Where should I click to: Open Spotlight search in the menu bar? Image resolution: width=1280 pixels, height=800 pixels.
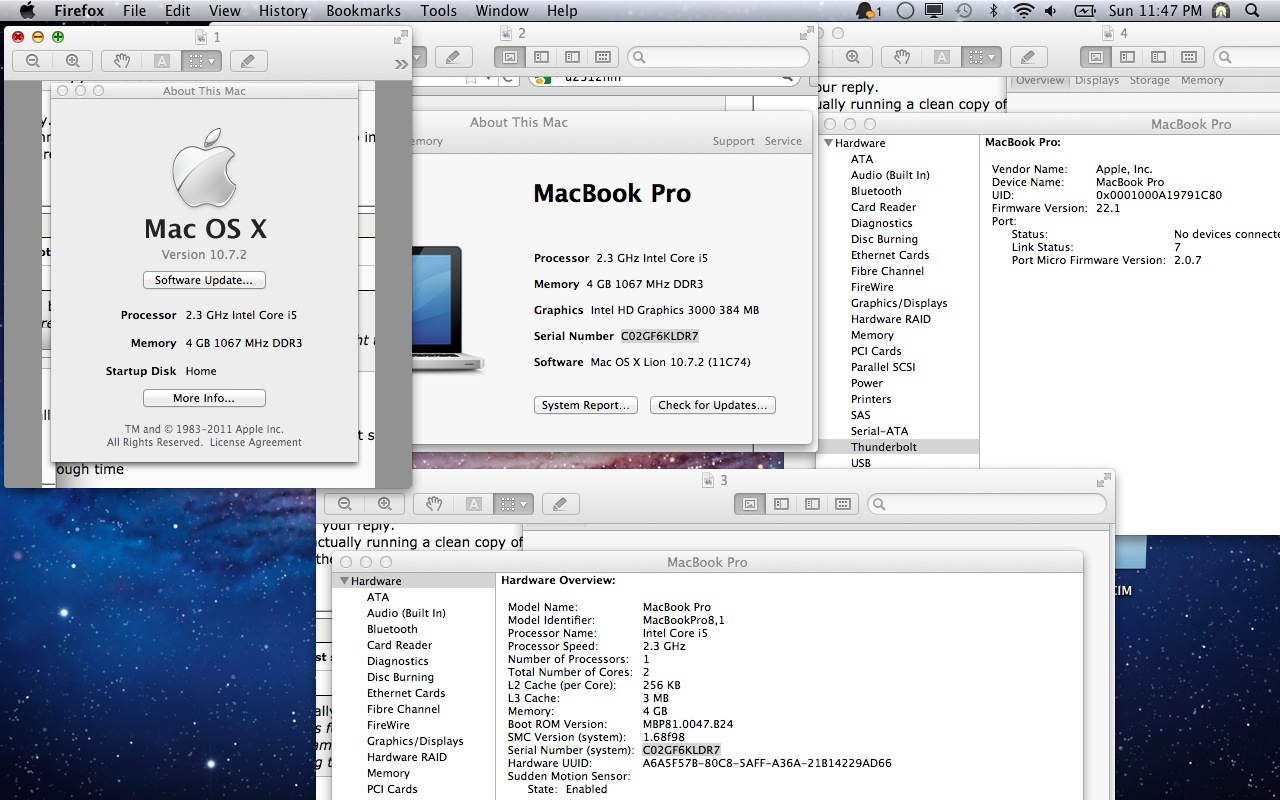(x=1252, y=11)
